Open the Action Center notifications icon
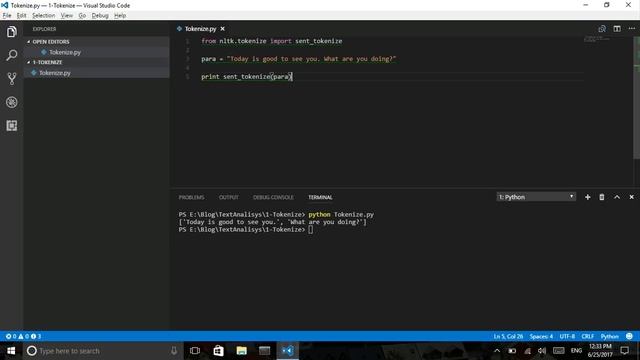 pos(624,351)
